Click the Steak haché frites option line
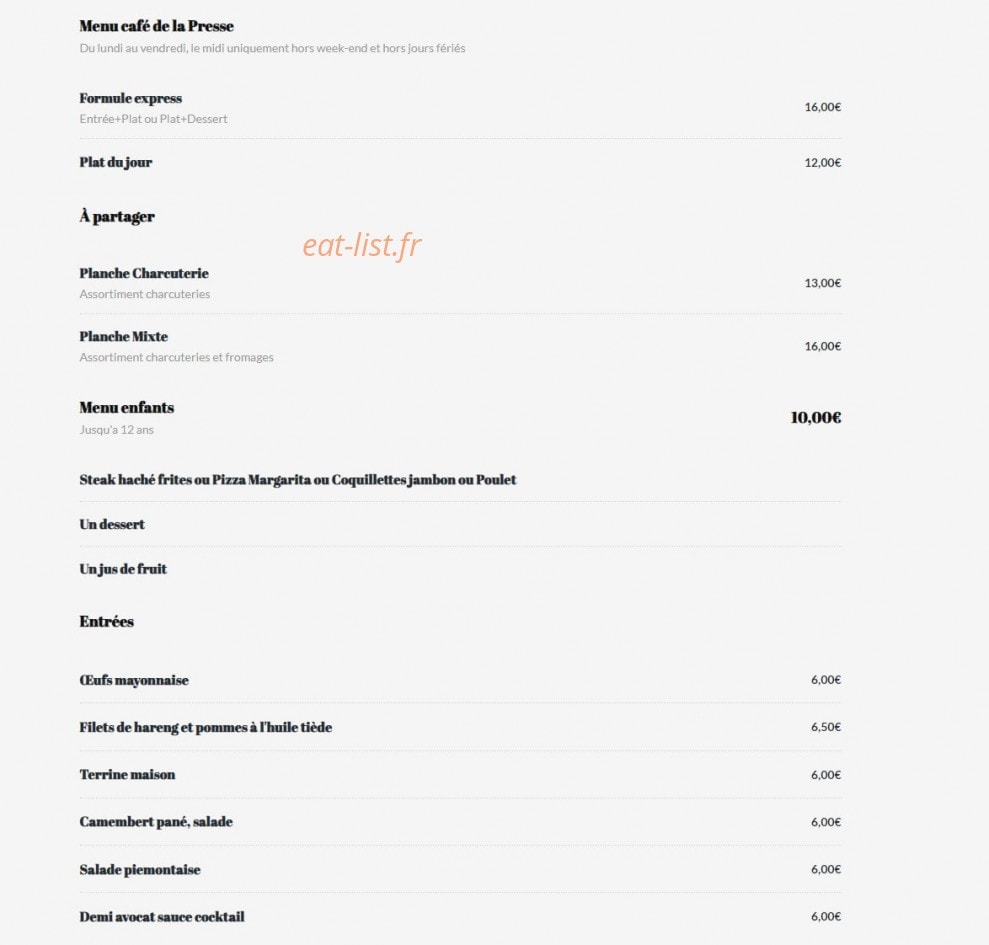Viewport: 989px width, 945px height. [298, 479]
